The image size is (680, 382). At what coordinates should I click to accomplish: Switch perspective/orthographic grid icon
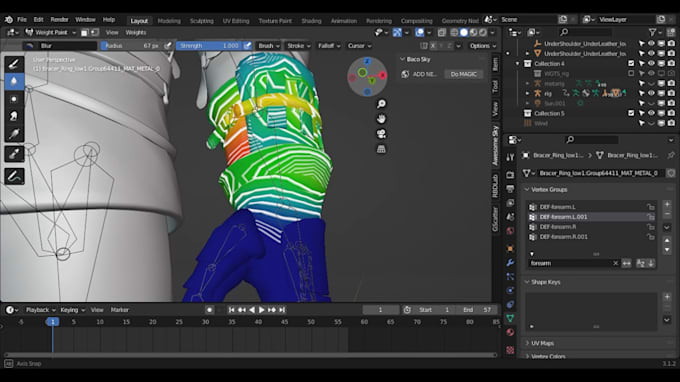(381, 149)
